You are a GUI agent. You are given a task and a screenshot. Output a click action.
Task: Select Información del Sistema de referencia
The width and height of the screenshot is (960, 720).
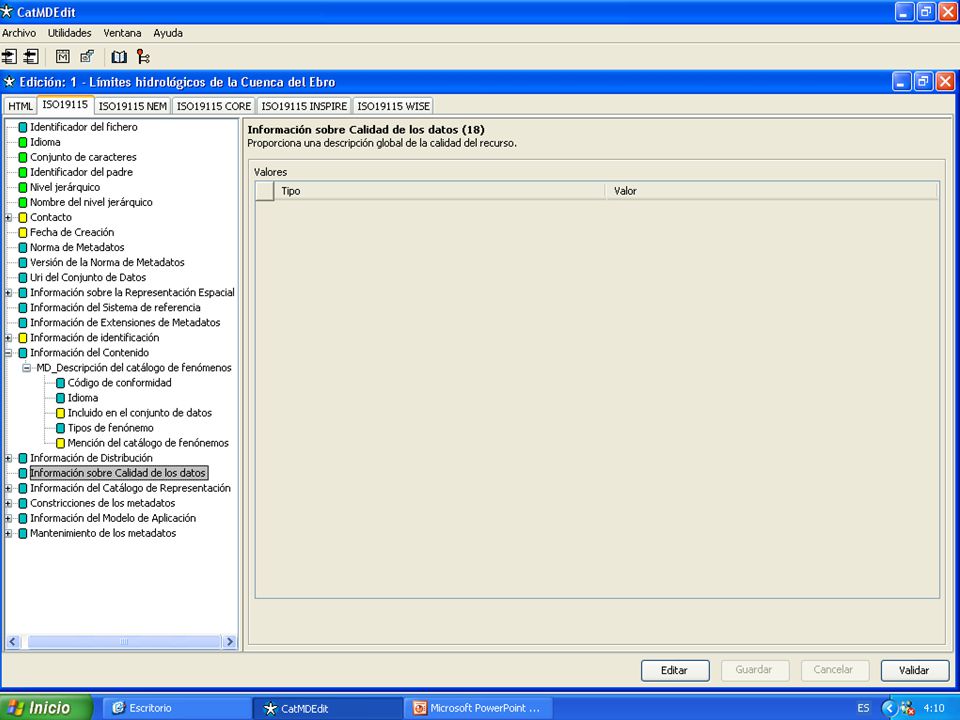coord(115,308)
